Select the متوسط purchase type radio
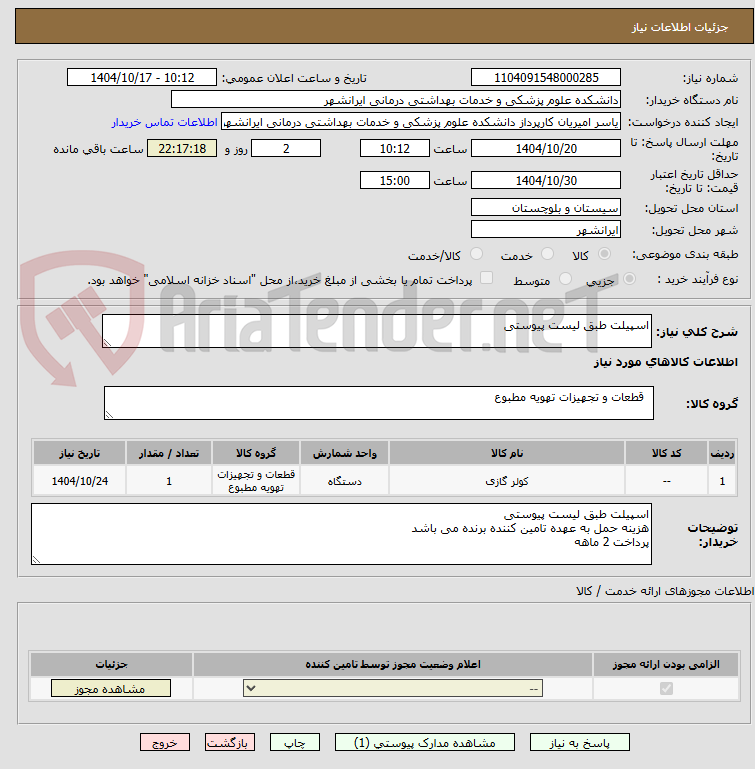Viewport: 755px width, 769px height. tap(565, 279)
